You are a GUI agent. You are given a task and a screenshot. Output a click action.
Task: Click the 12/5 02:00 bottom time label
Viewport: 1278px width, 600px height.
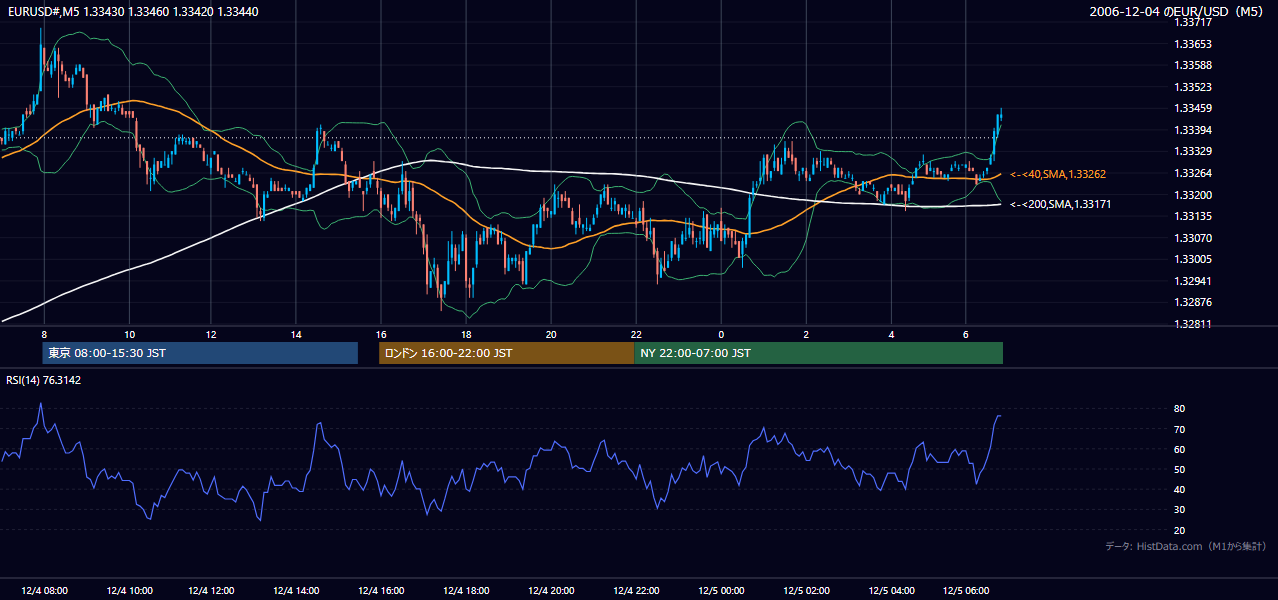(808, 591)
